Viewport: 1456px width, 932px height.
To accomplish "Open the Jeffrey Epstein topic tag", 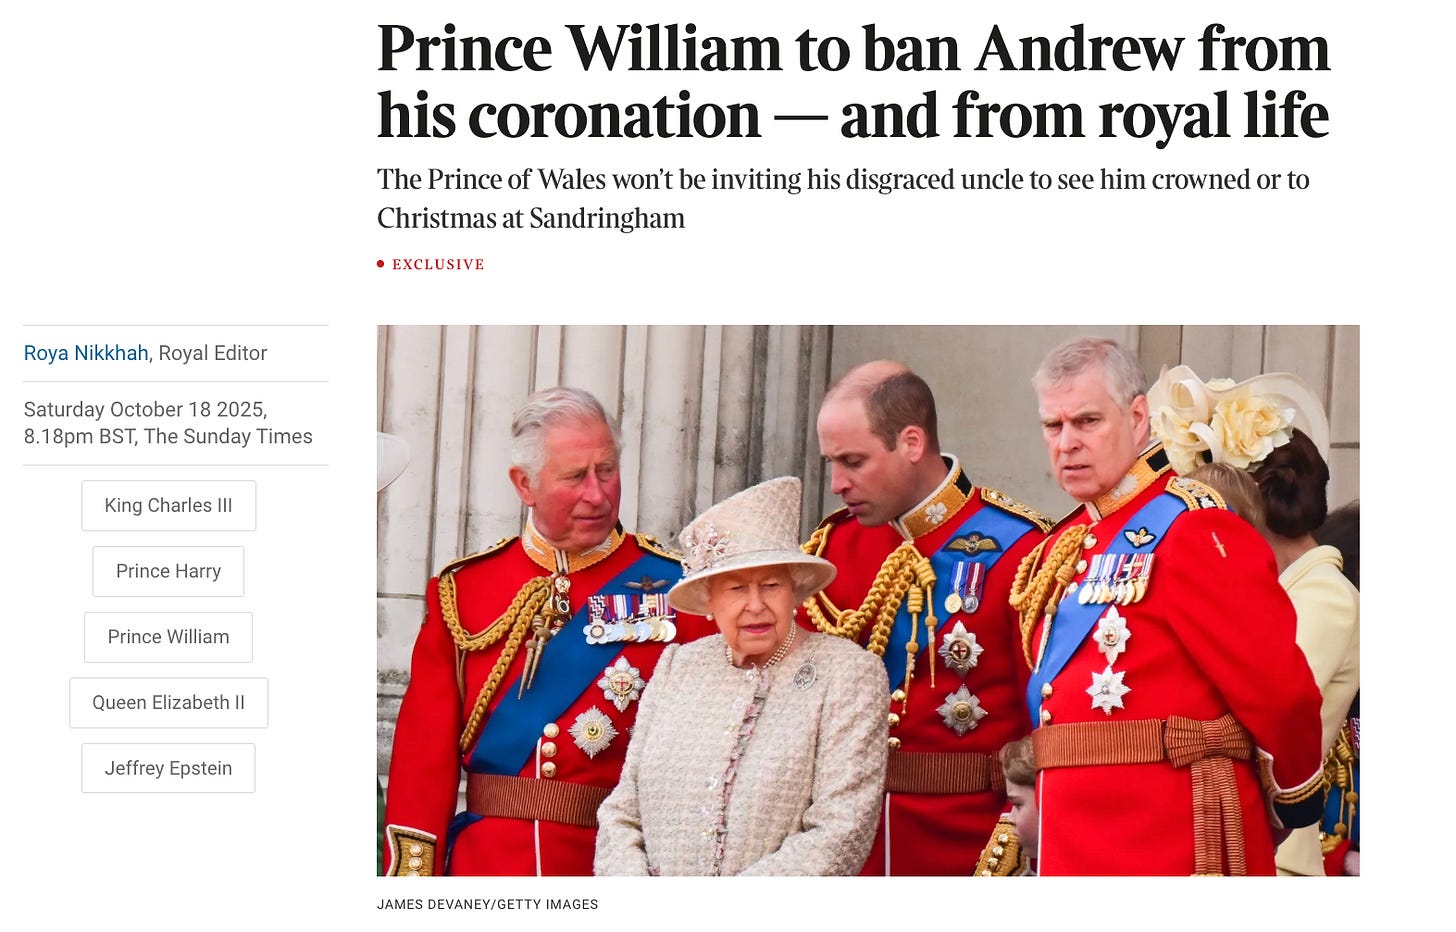I will 168,768.
